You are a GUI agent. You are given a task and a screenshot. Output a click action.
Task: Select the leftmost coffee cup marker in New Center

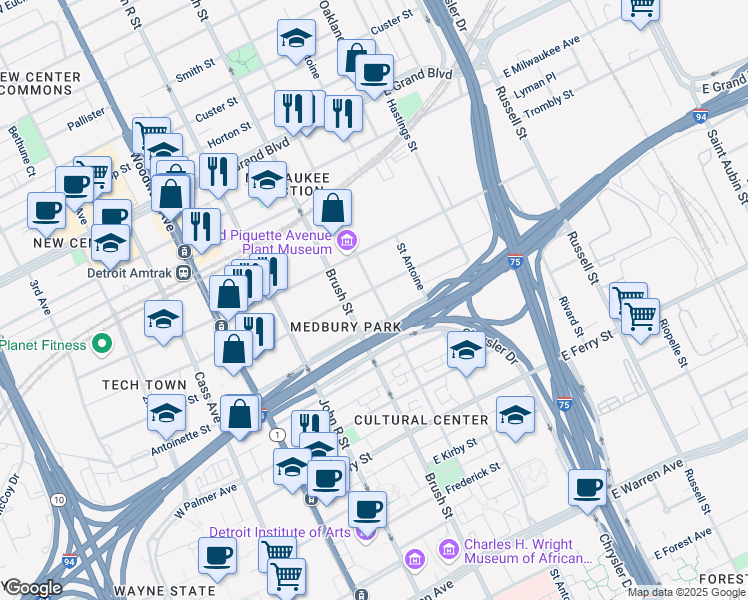(46, 212)
